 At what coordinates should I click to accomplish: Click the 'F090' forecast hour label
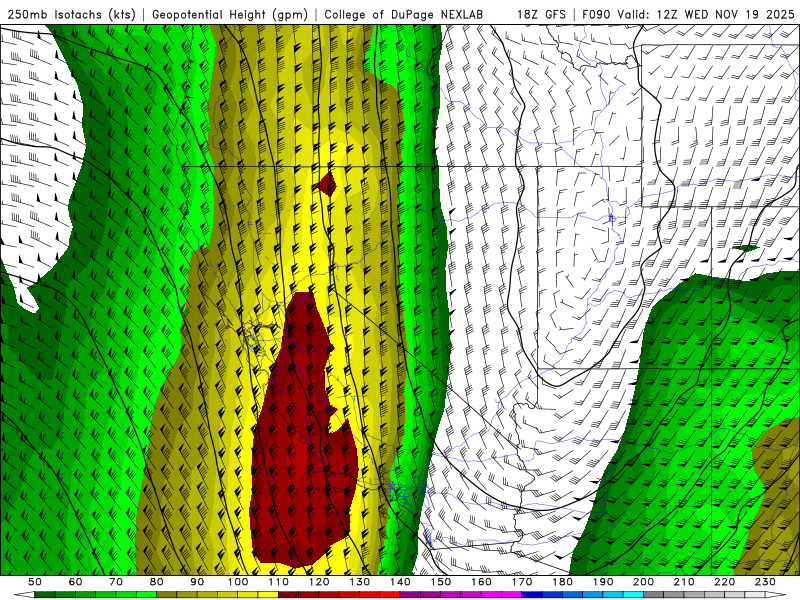(x=596, y=15)
